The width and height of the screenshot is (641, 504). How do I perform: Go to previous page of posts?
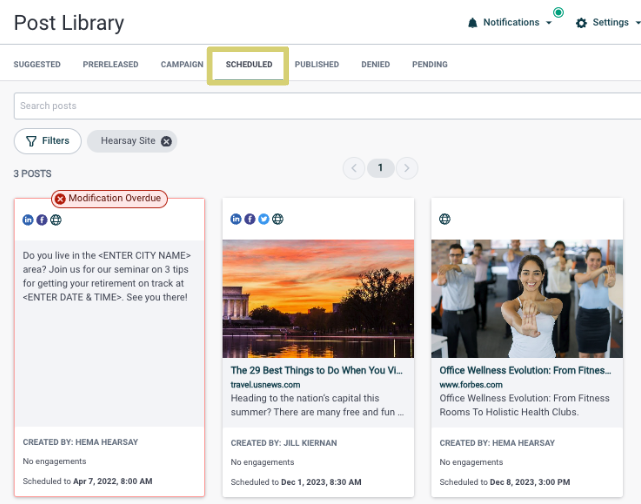[x=354, y=168]
